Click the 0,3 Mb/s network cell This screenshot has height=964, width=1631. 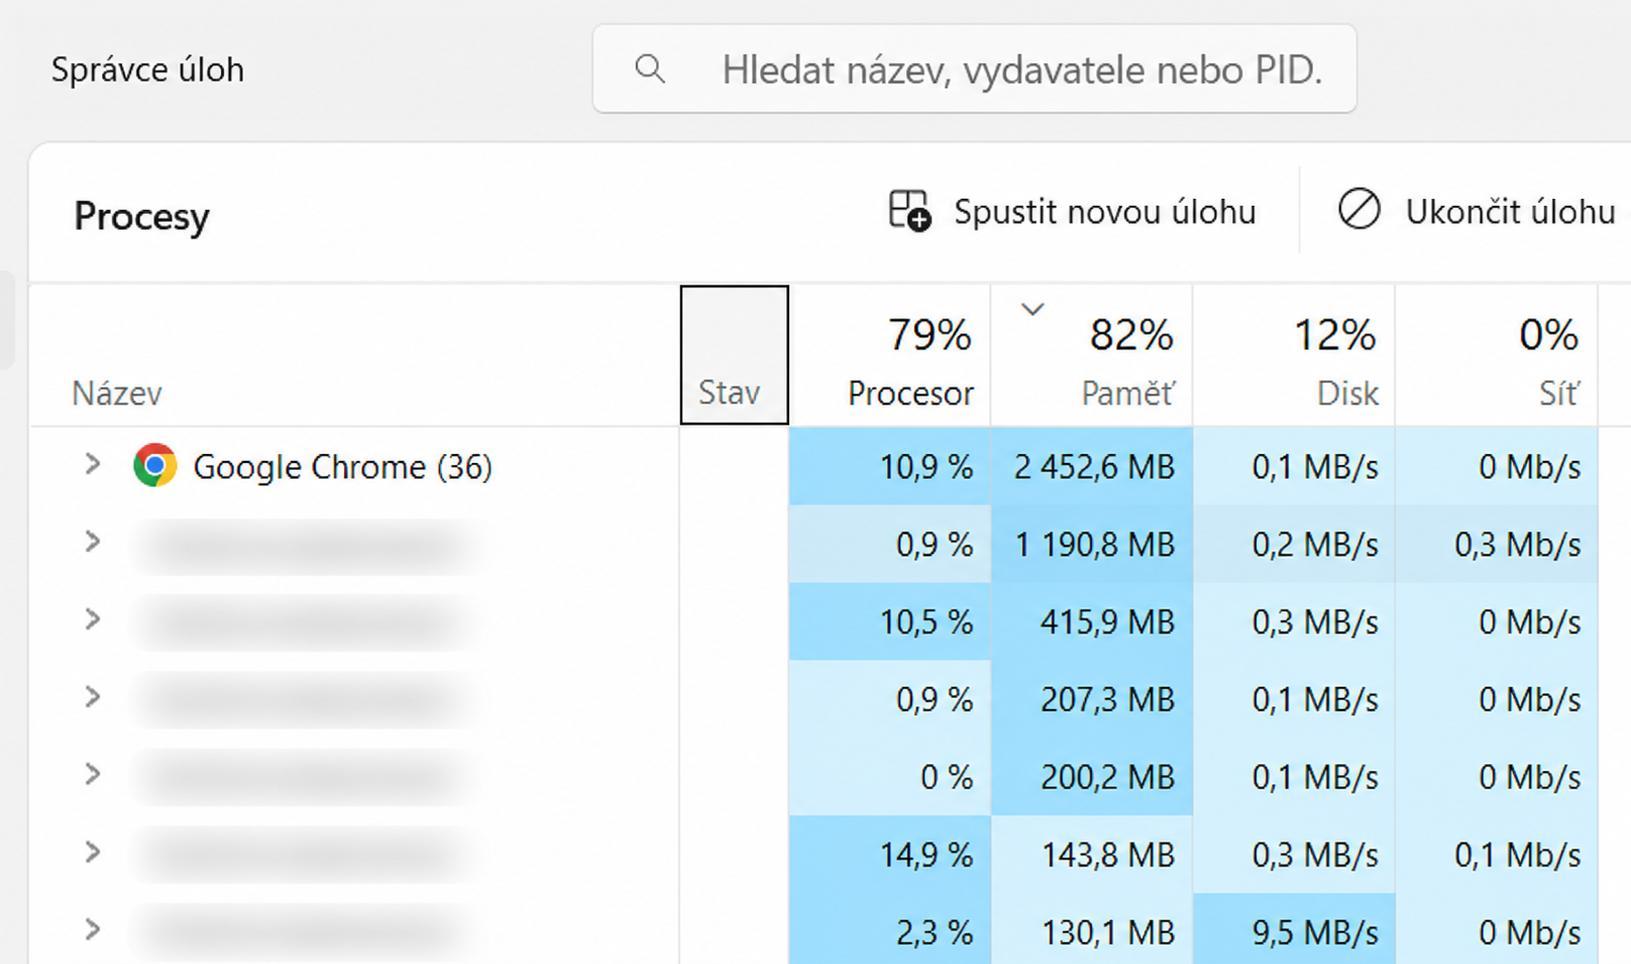coord(1496,544)
